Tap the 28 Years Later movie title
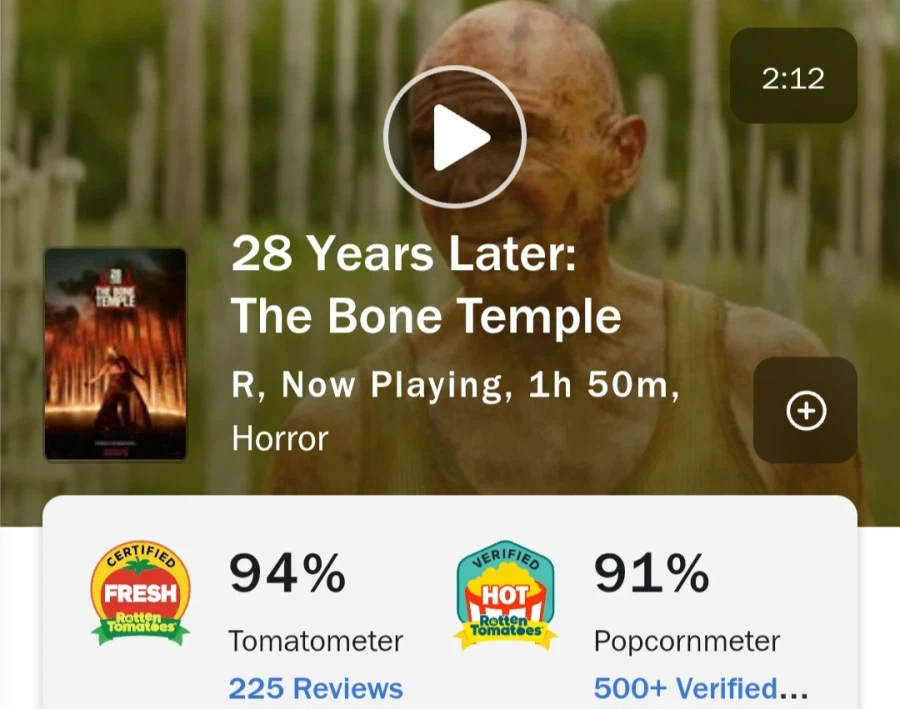The width and height of the screenshot is (900, 709). point(404,254)
